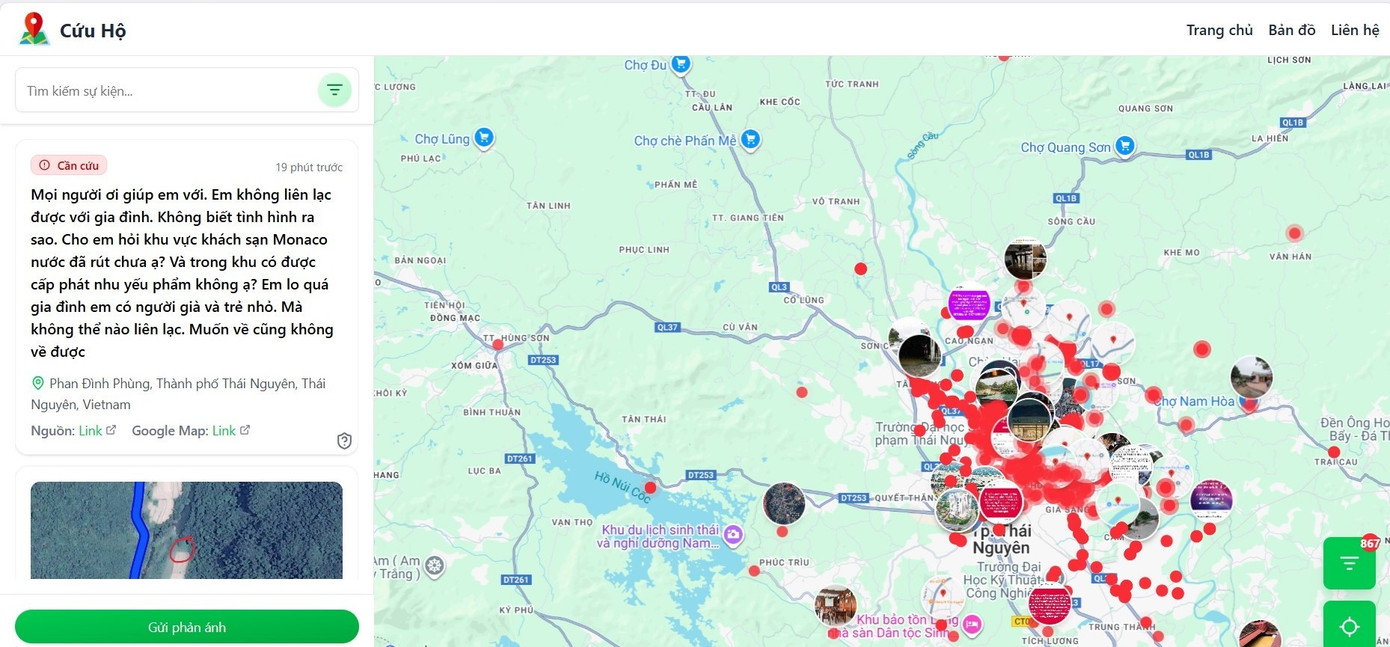1390x647 pixels.
Task: Focus the Tìm kiếm sự kiện search field
Action: tap(167, 91)
